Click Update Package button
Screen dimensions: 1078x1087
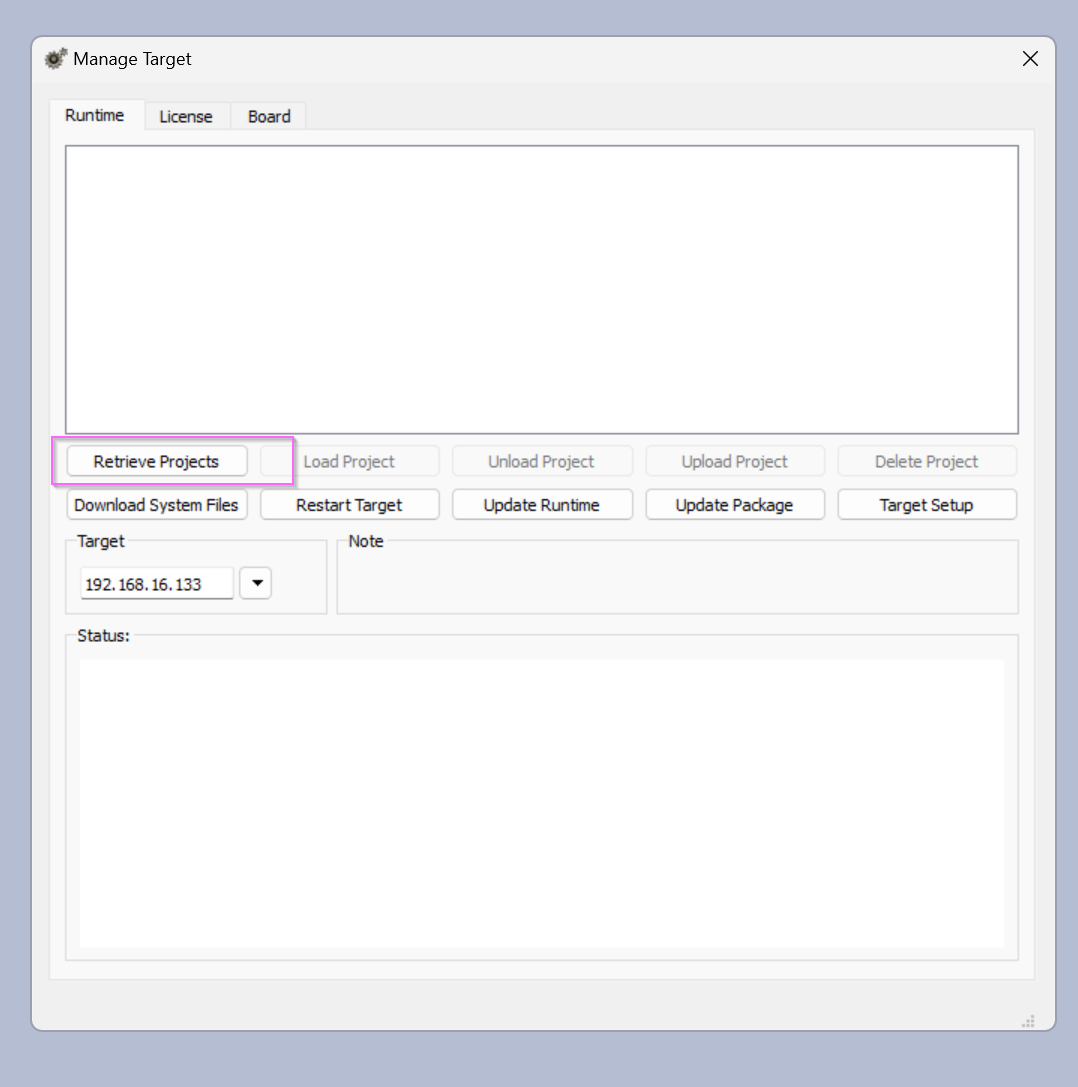(x=735, y=505)
